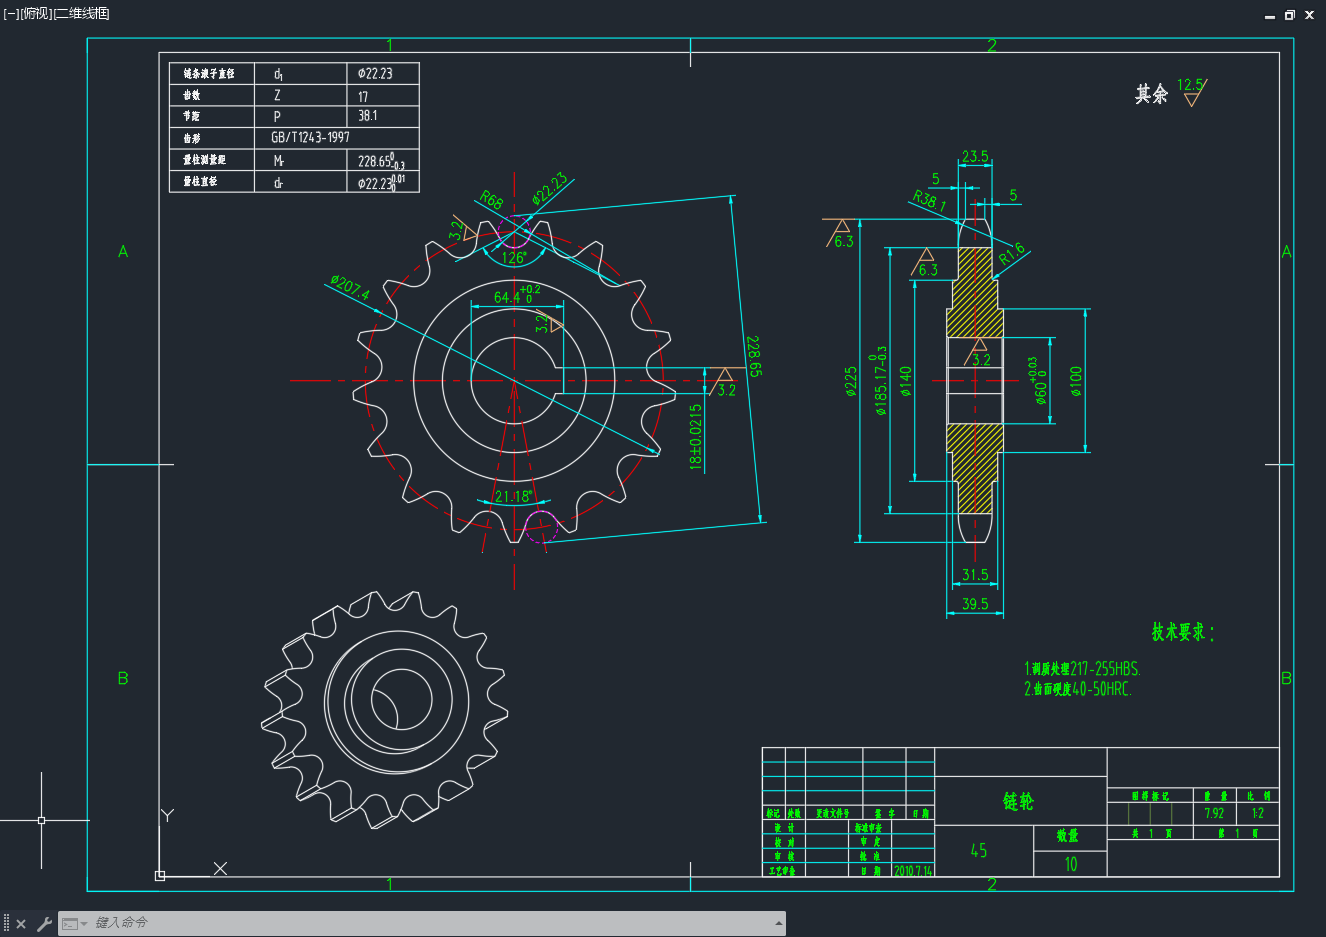
Task: Select the 39.5 width dimension
Action: pyautogui.click(x=975, y=604)
